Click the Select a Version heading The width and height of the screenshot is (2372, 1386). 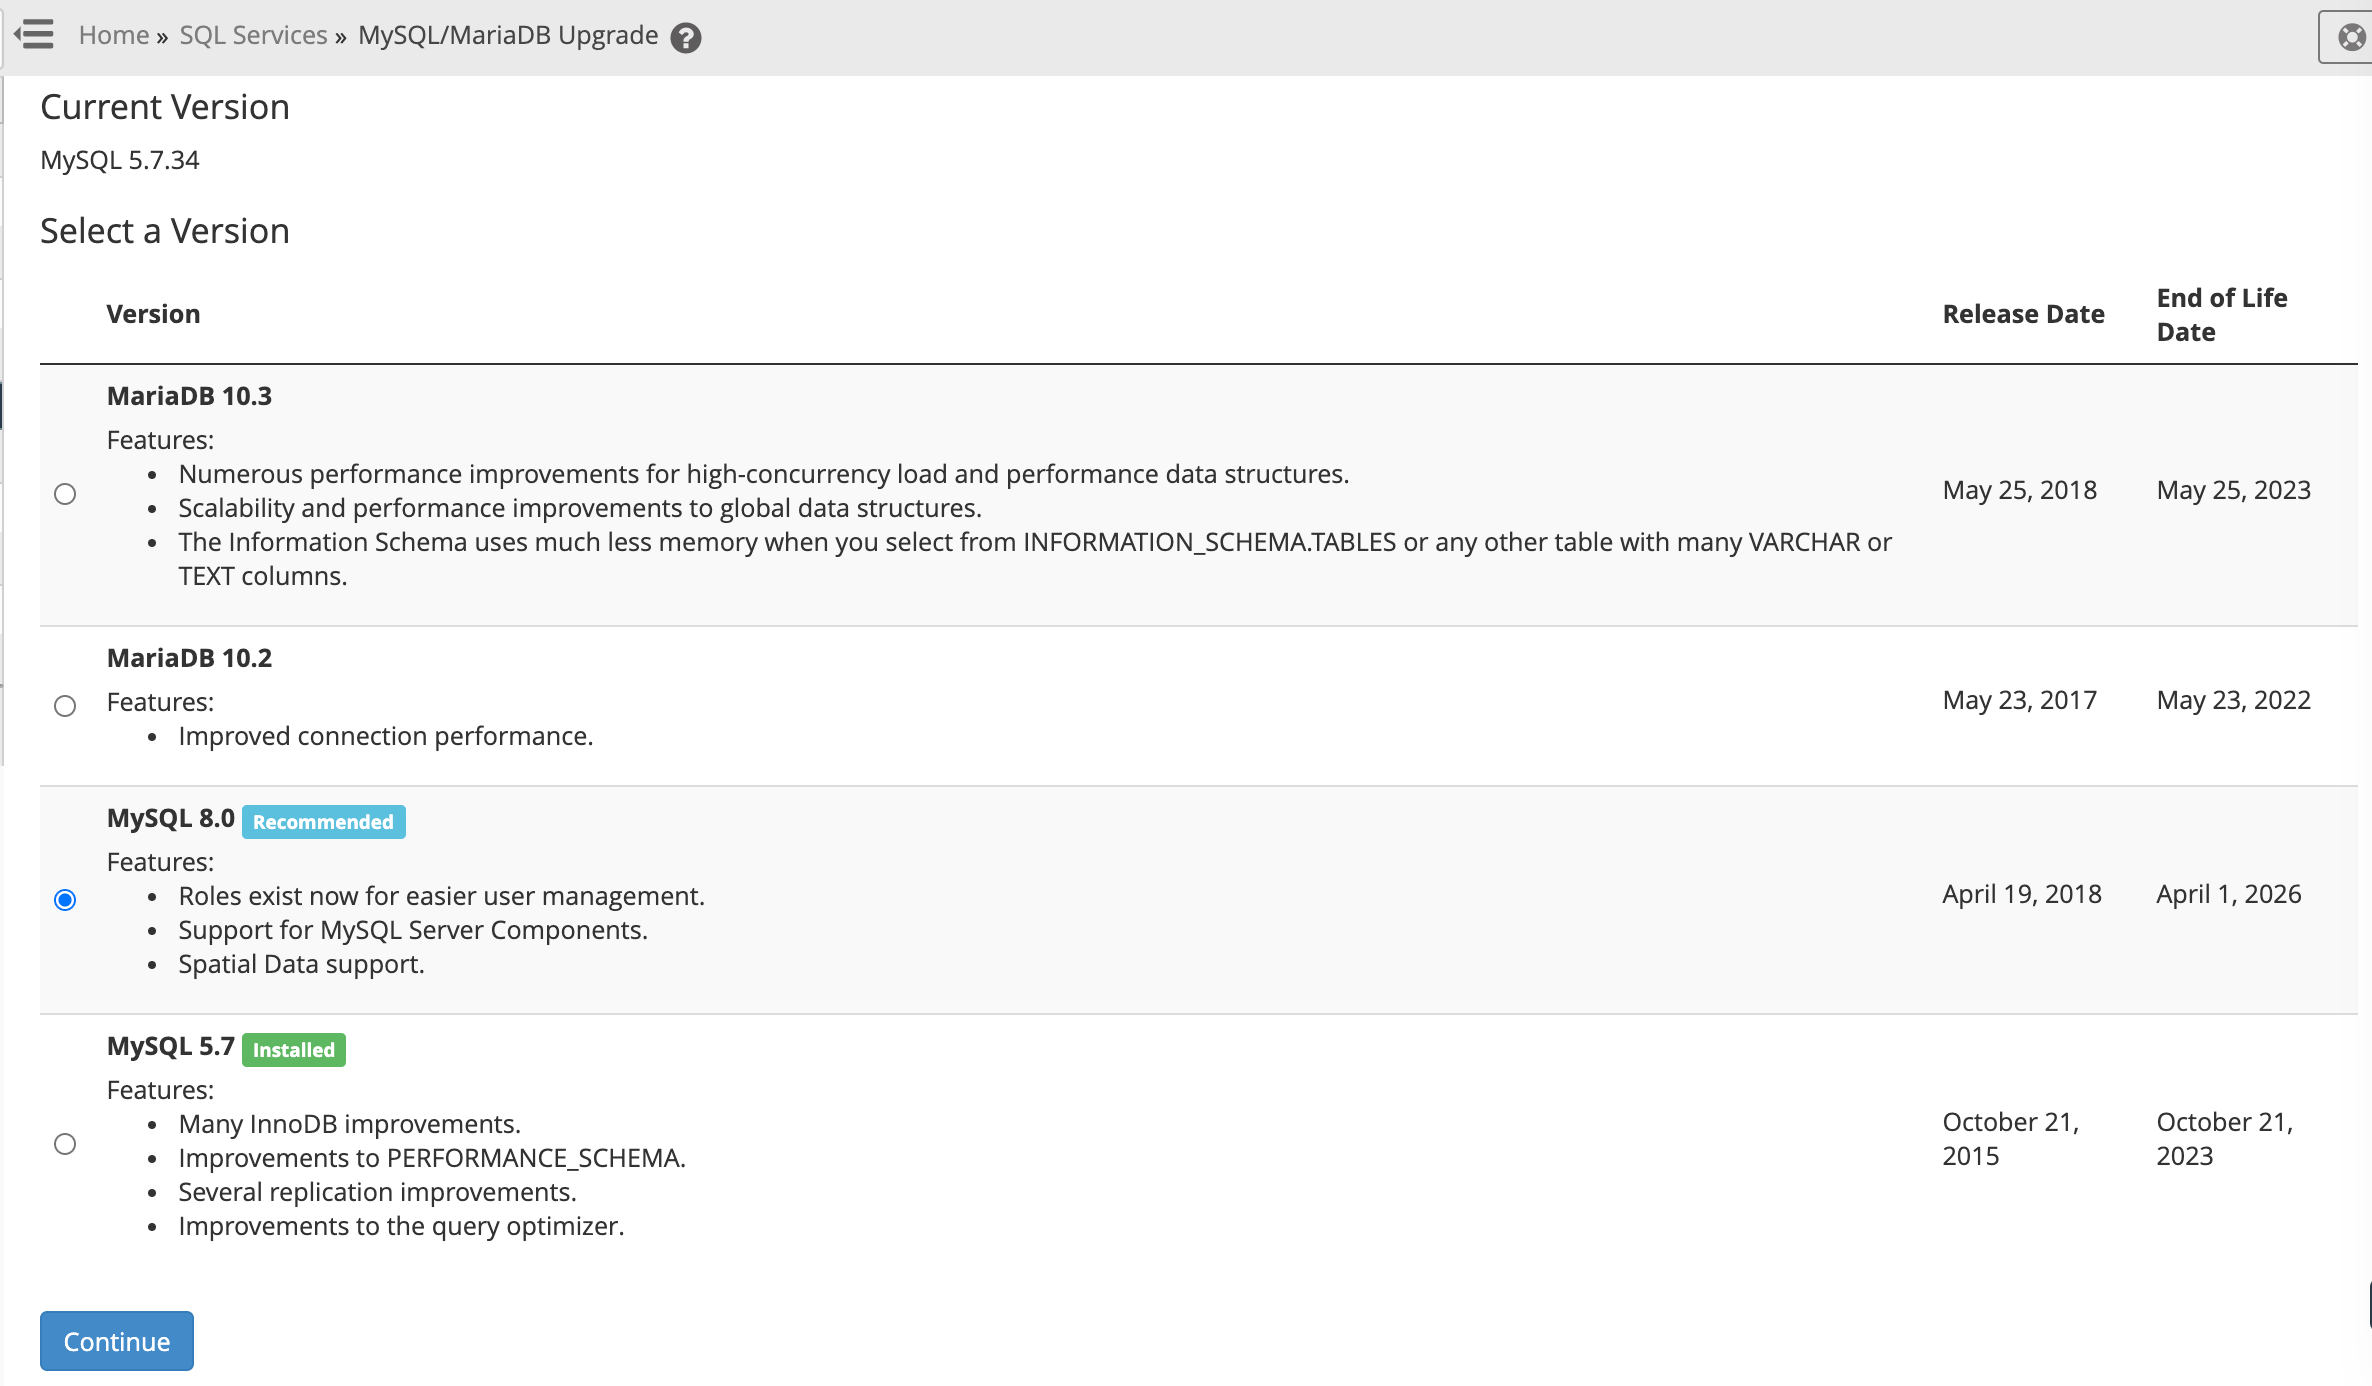click(165, 231)
